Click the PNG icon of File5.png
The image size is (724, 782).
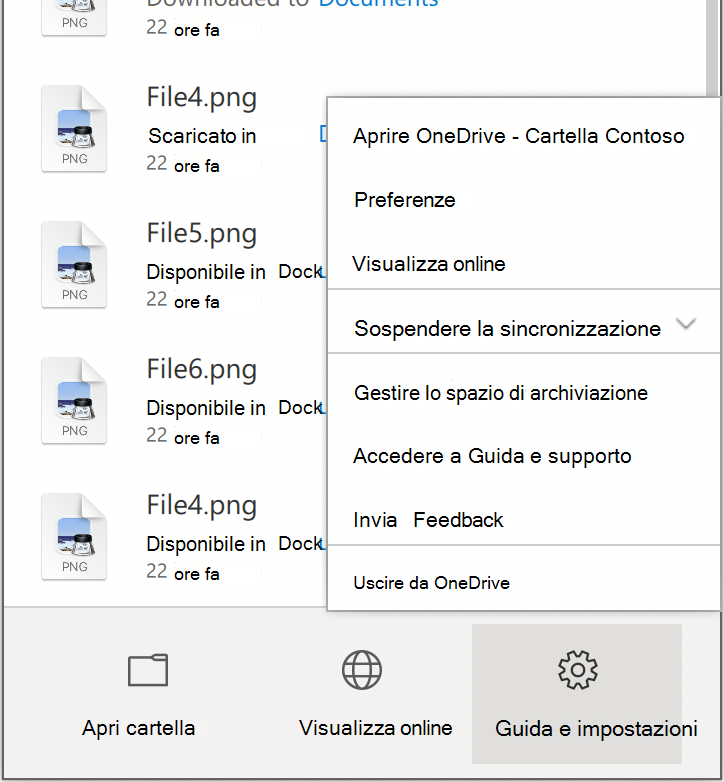pyautogui.click(x=74, y=264)
